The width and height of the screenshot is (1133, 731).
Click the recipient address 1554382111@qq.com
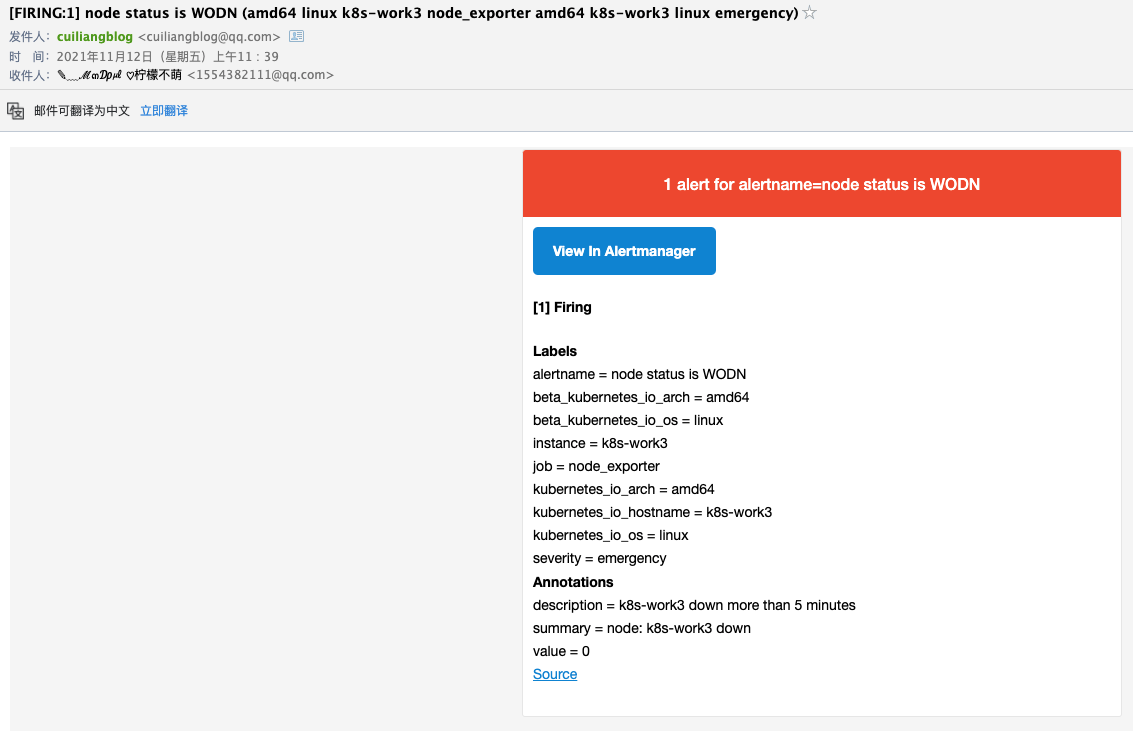[x=260, y=75]
